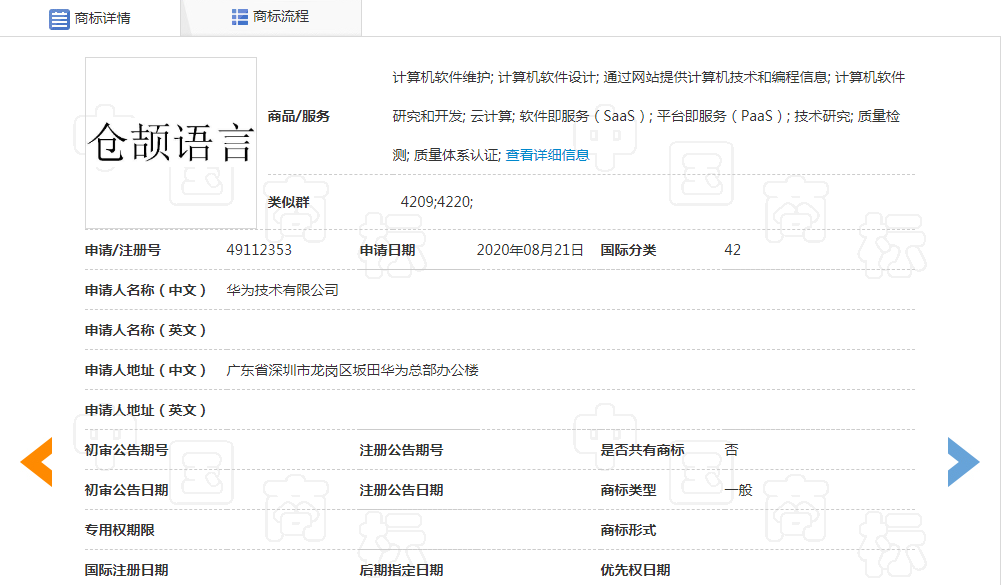Go to previous trademark with orange arrow
This screenshot has height=585, width=1003.
click(x=36, y=462)
